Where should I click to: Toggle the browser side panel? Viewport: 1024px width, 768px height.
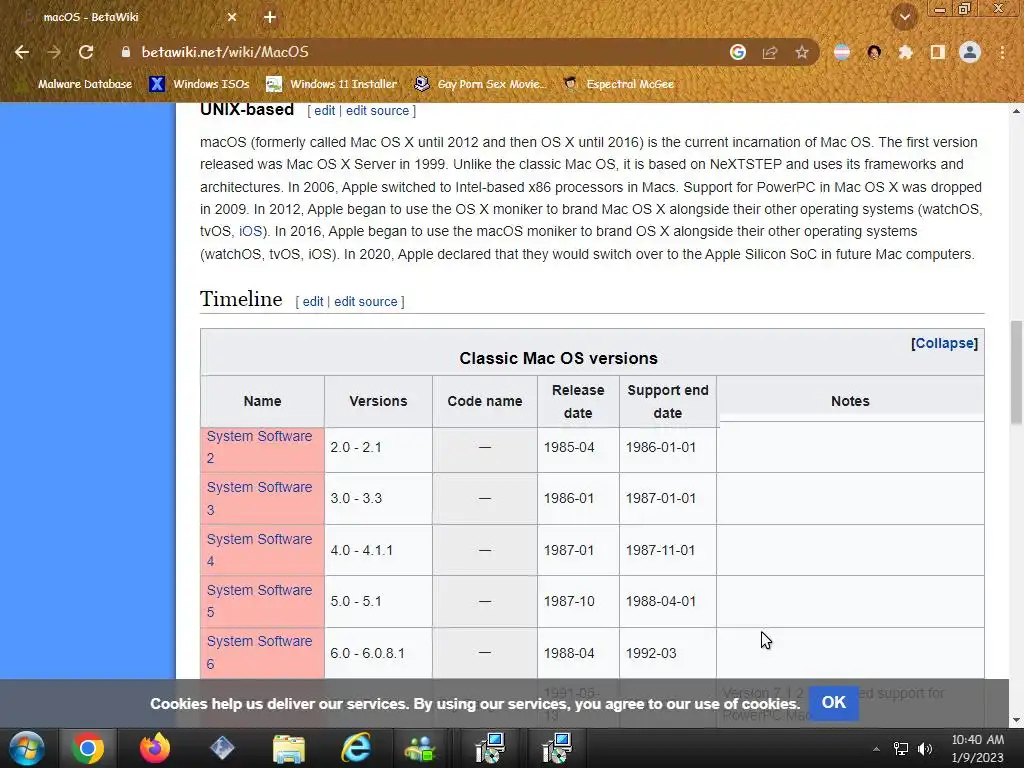938,52
